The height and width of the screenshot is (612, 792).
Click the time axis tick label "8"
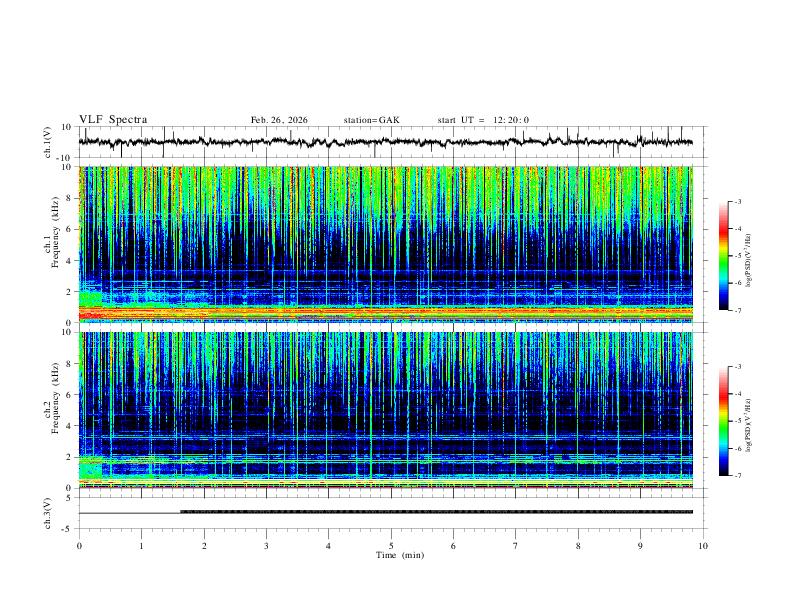578,546
